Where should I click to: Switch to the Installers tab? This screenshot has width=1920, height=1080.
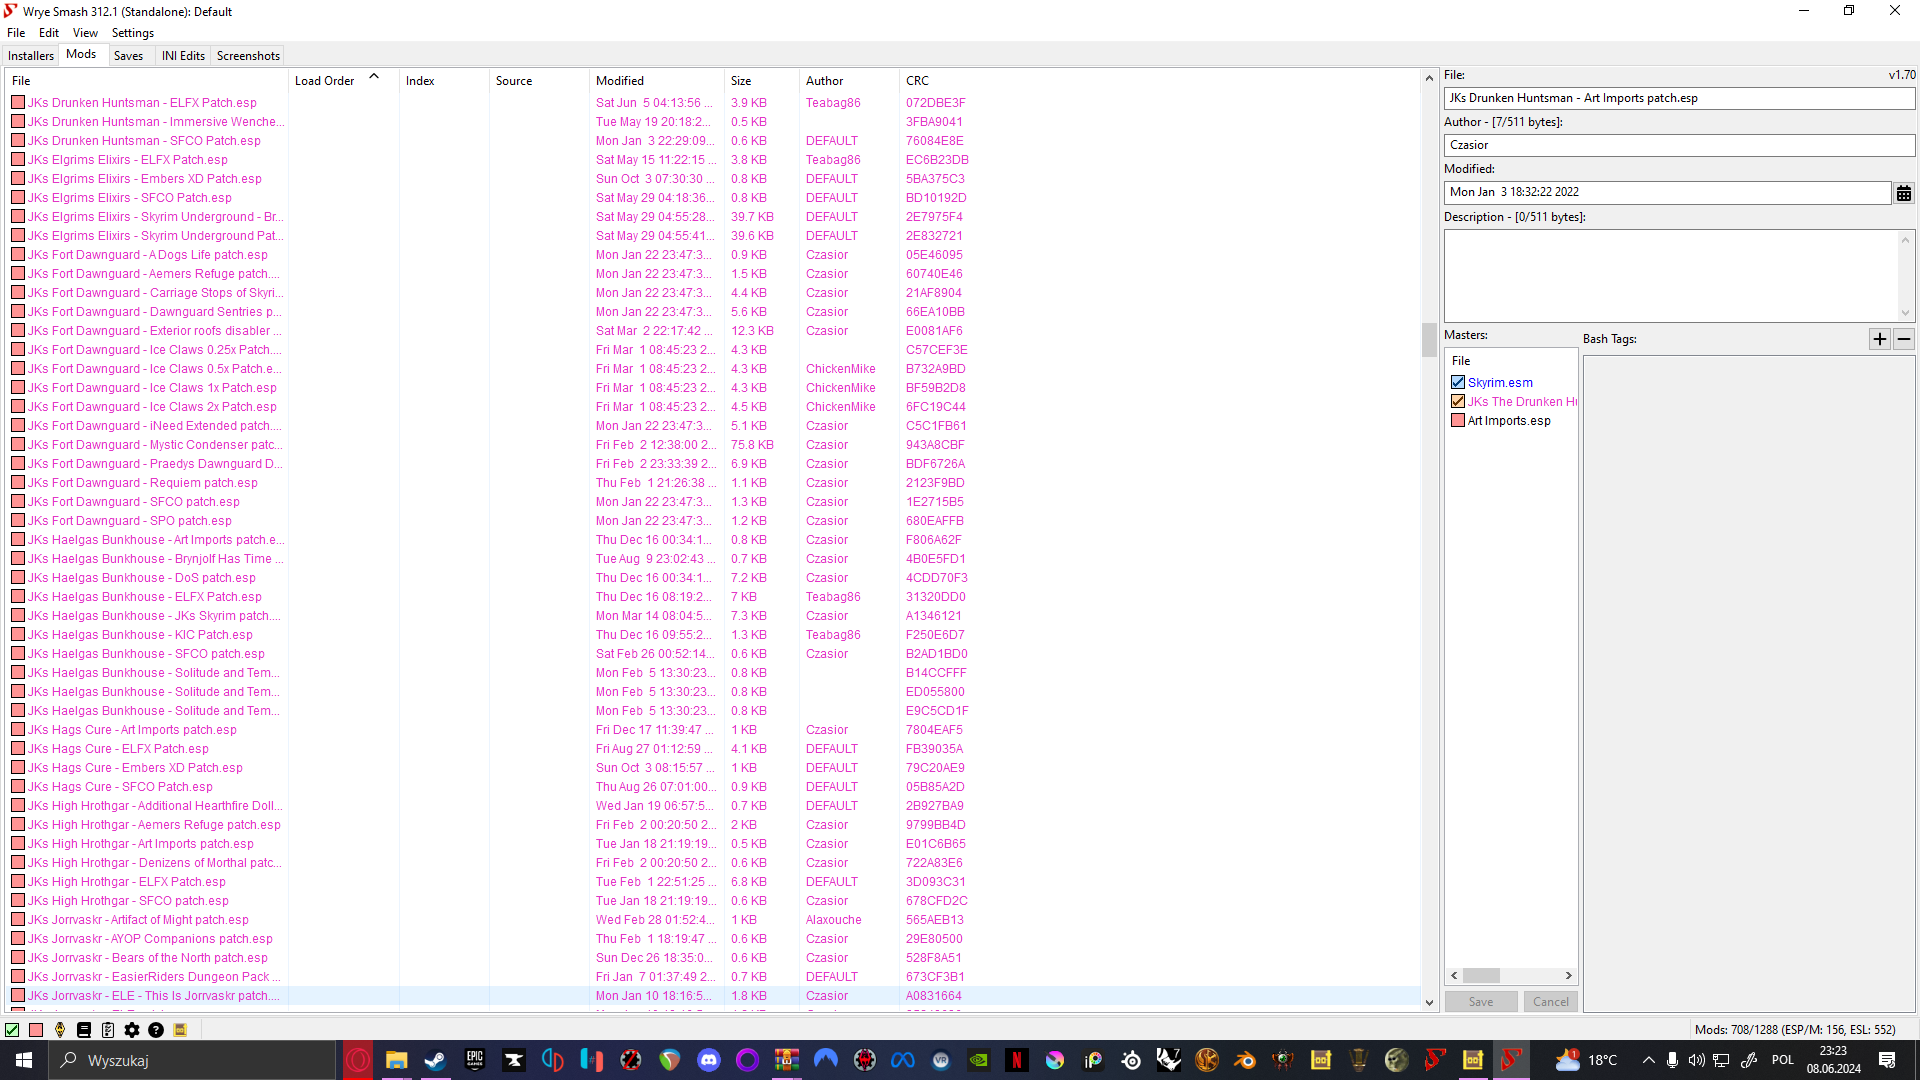[x=30, y=55]
